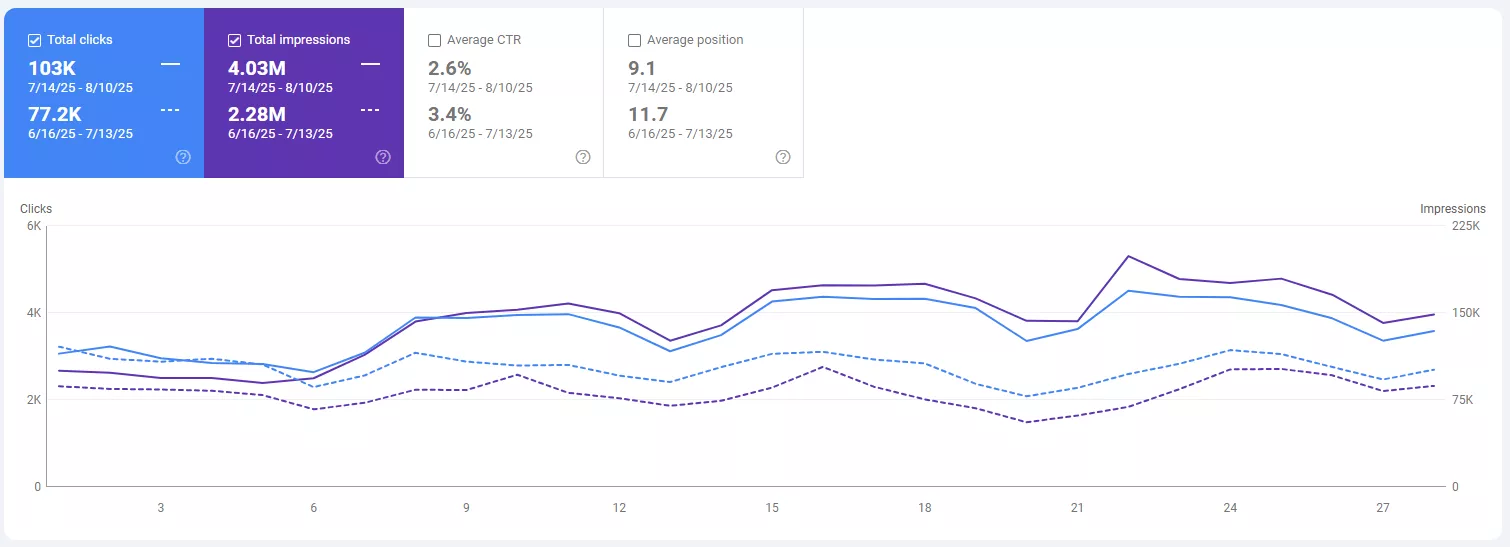Click the impressions peak at day 22

click(x=1128, y=256)
